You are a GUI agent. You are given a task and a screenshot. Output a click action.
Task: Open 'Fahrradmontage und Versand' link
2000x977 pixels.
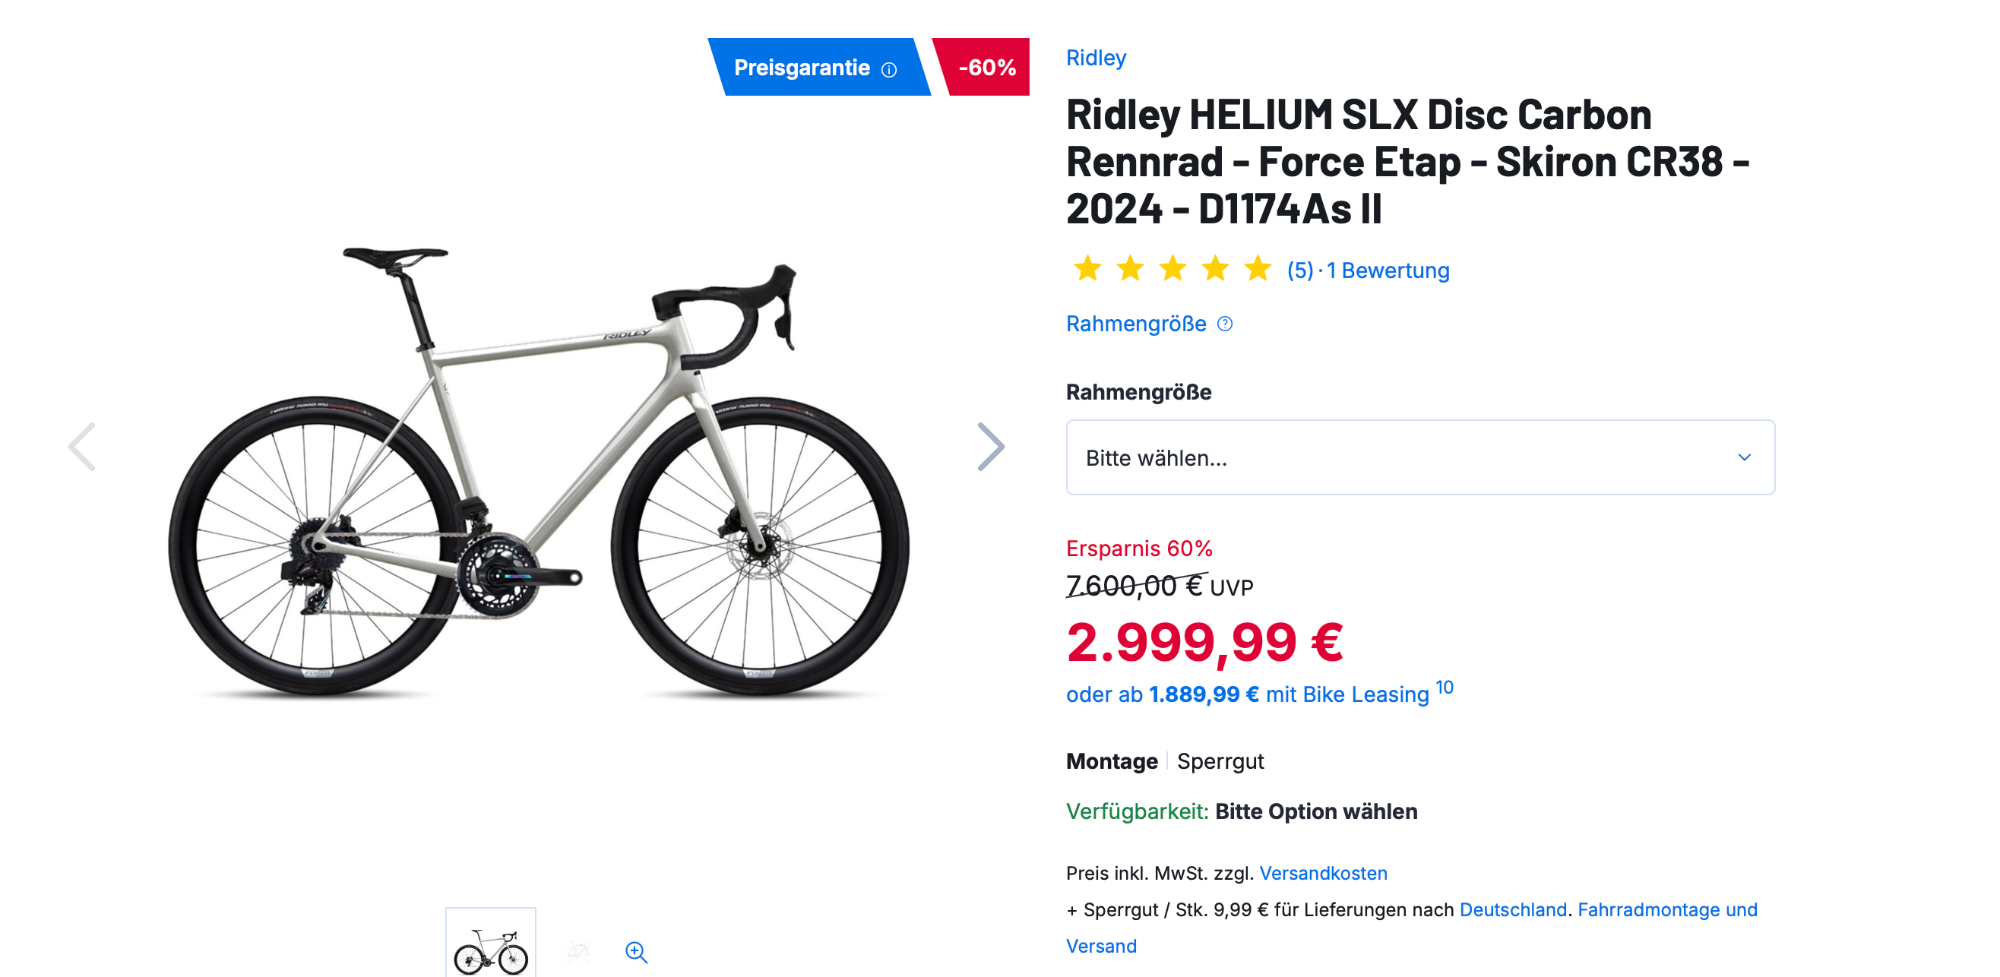[x=1666, y=910]
